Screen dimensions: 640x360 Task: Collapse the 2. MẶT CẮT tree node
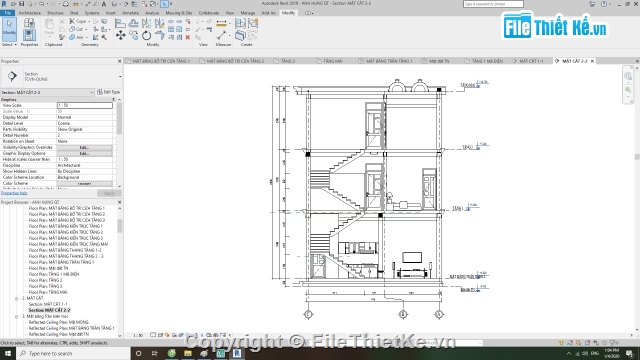pos(17,298)
